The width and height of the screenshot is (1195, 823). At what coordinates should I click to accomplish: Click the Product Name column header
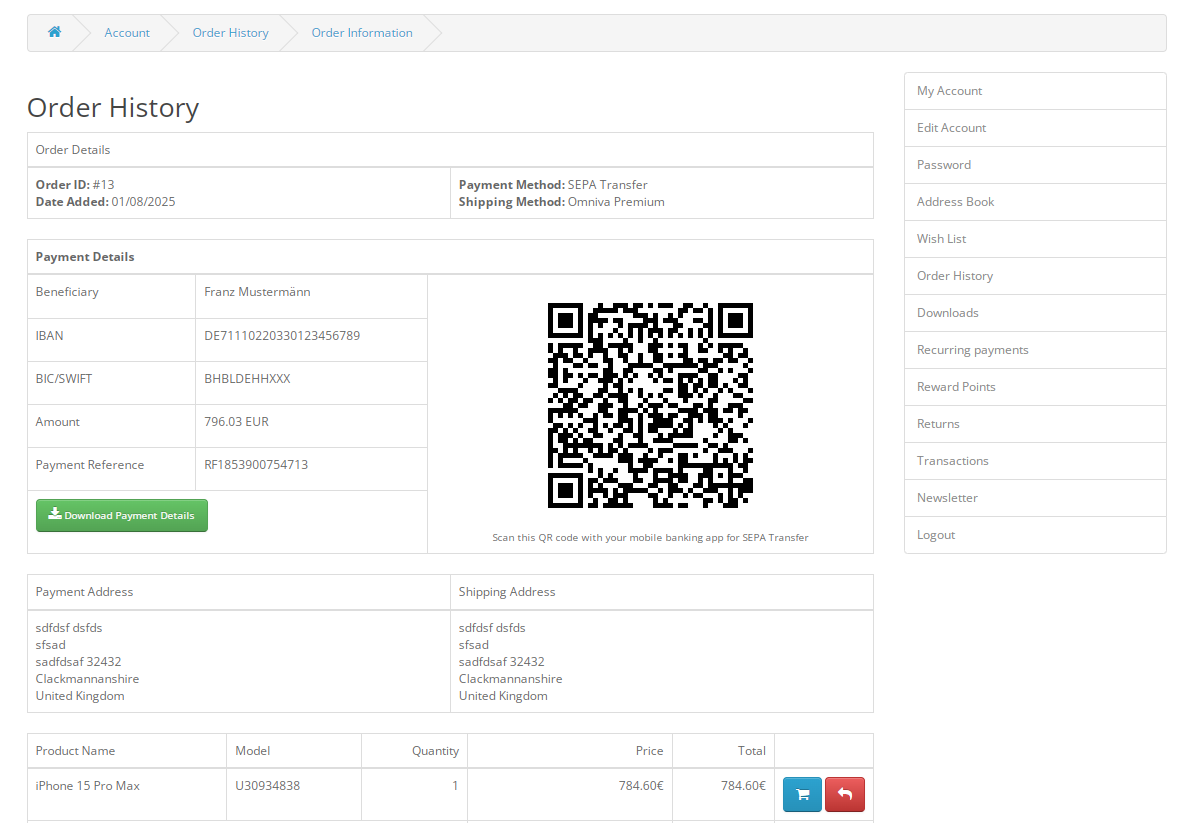(75, 751)
